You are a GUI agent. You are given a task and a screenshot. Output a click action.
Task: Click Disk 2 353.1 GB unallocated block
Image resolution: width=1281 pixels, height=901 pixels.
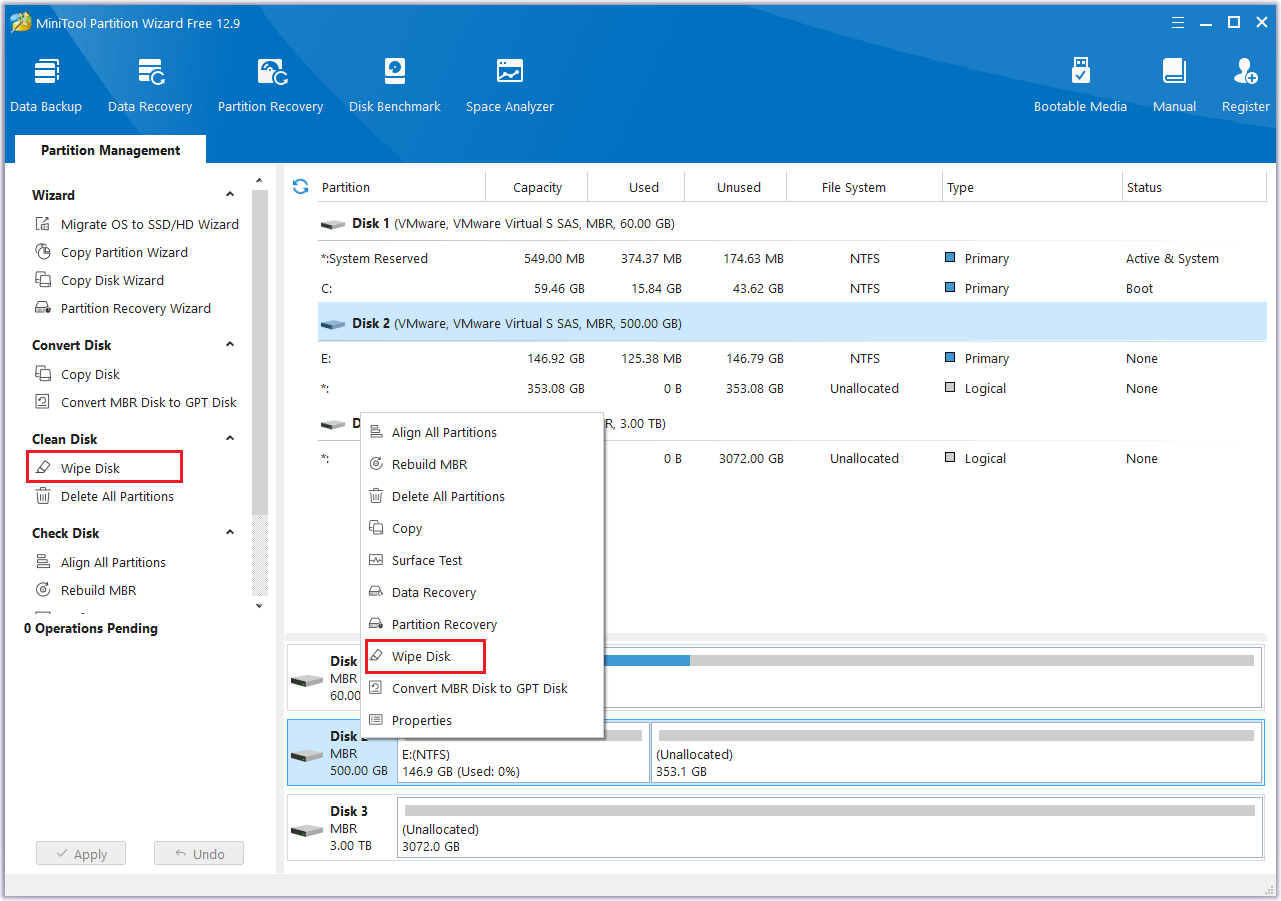[956, 753]
